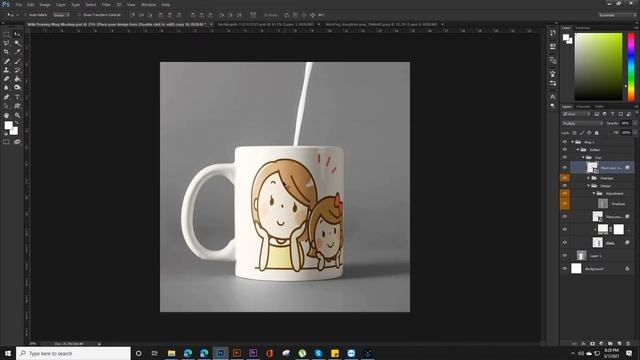This screenshot has width=640, height=360.
Task: Switch to the Swatches tab
Action: 582,28
